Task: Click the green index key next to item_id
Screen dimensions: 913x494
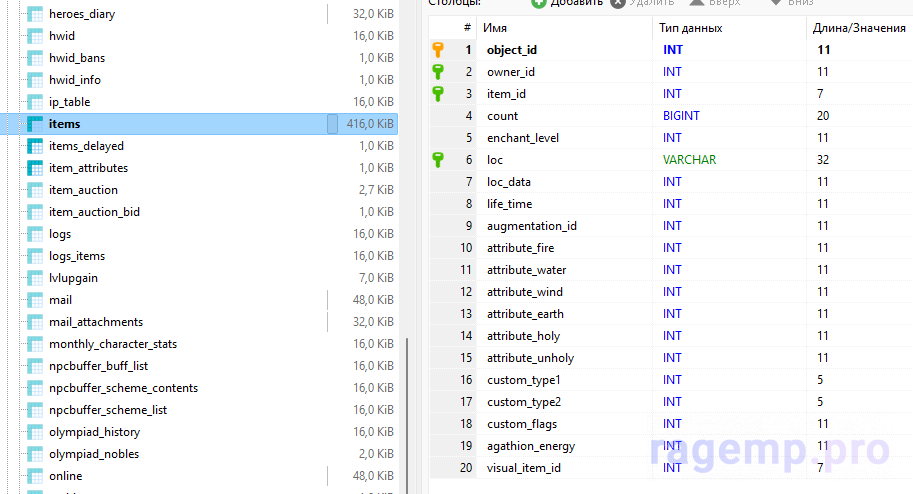Action: 438,93
